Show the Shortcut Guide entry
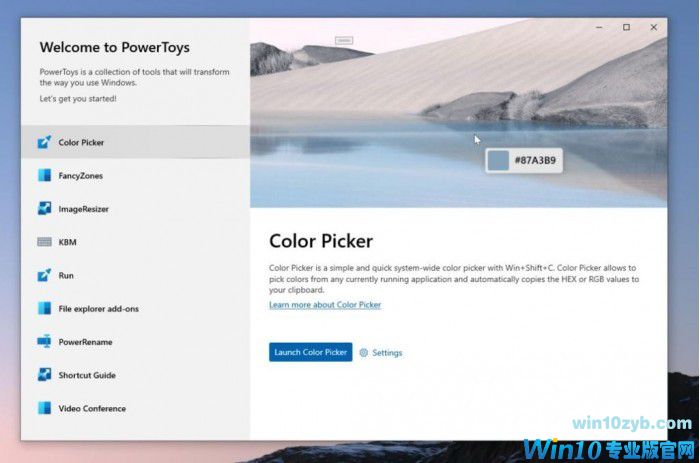The height and width of the screenshot is (463, 700). pyautogui.click(x=135, y=375)
